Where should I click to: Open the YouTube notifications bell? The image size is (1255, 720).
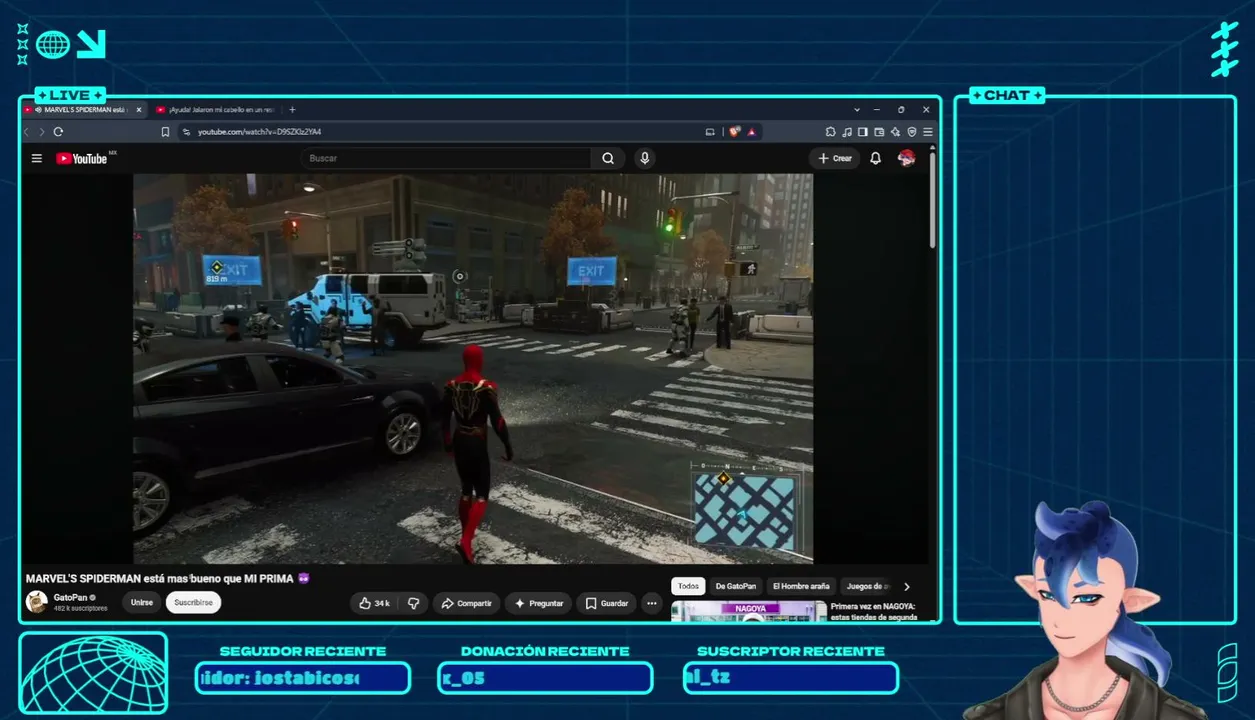point(875,158)
